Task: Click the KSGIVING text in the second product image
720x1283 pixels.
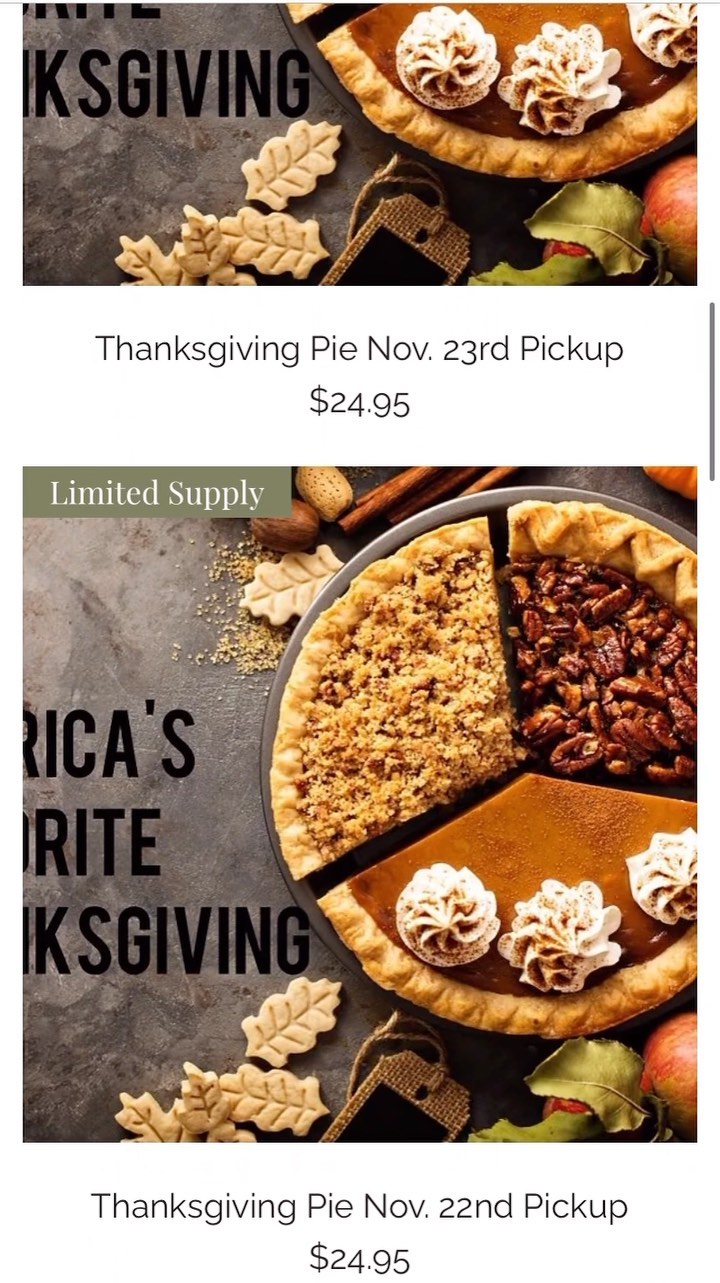Action: click(167, 940)
